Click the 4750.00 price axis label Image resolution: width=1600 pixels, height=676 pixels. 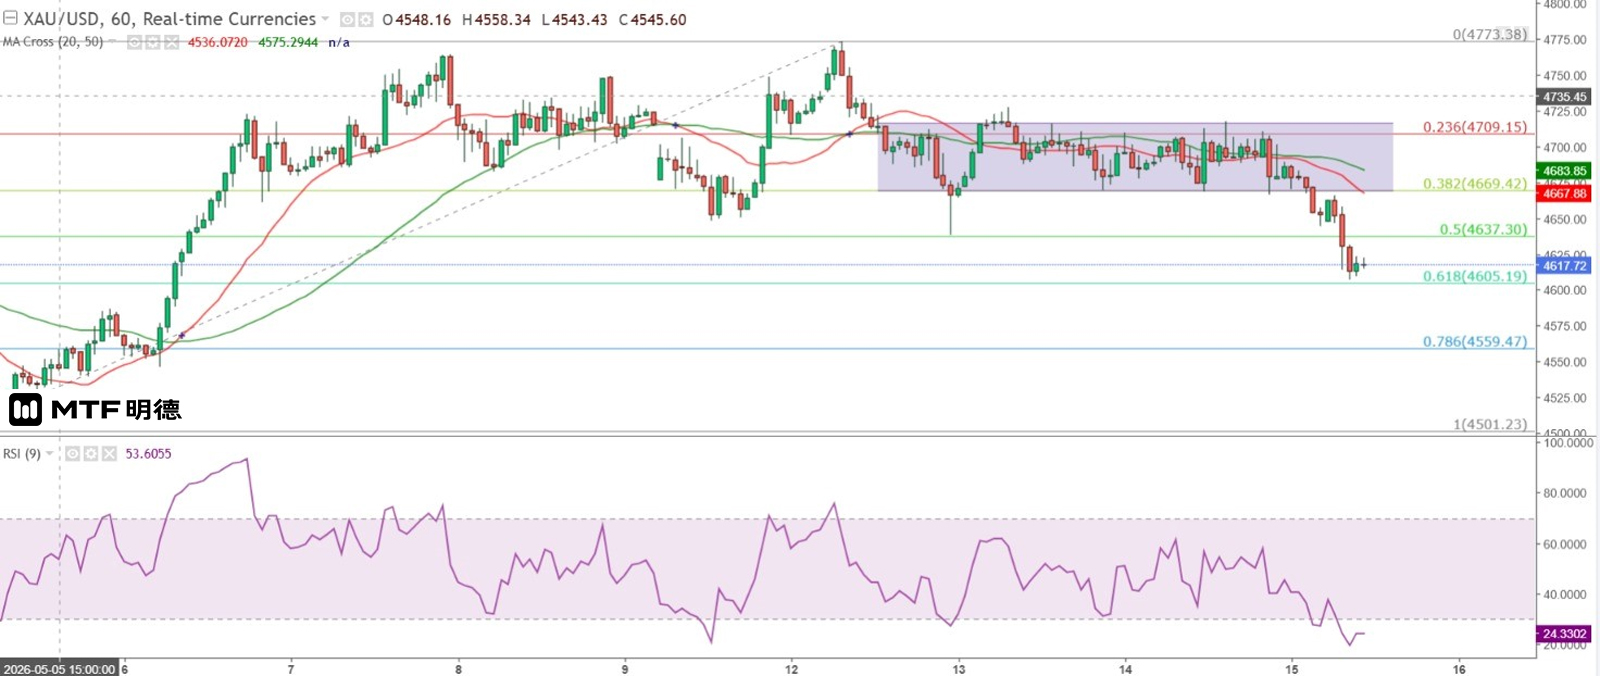(1565, 76)
